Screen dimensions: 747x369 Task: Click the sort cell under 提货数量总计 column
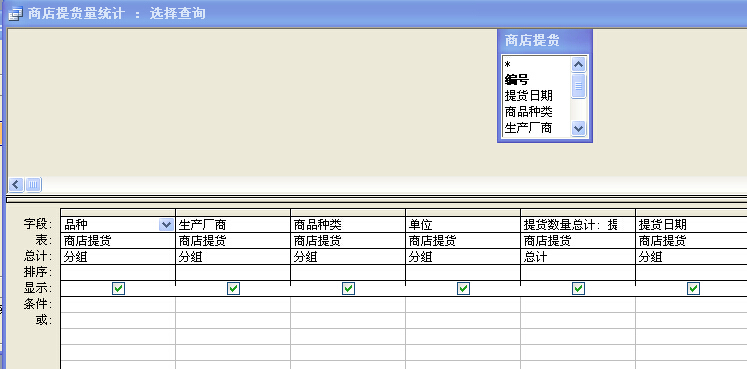(x=578, y=273)
